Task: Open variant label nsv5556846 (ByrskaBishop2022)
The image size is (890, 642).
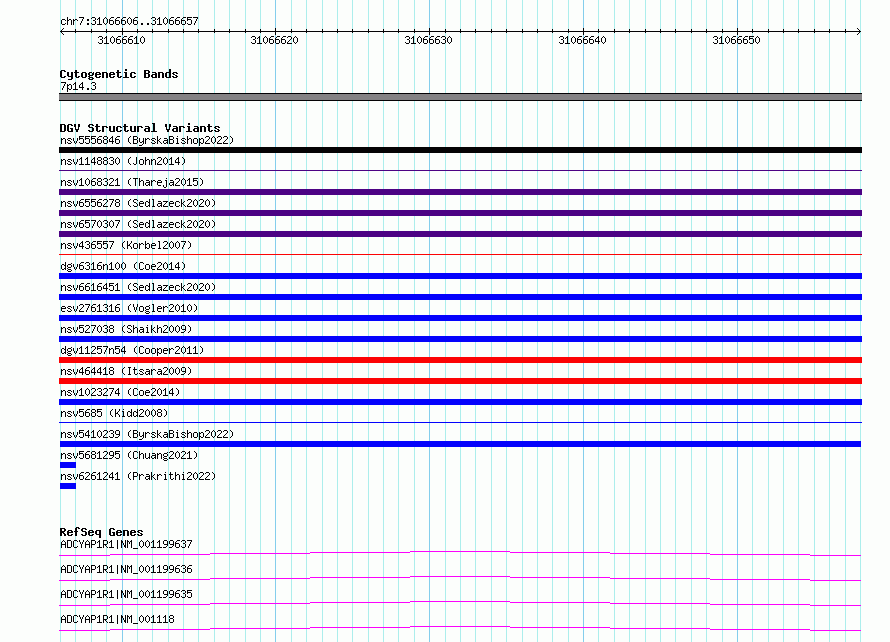Action: pyautogui.click(x=147, y=140)
